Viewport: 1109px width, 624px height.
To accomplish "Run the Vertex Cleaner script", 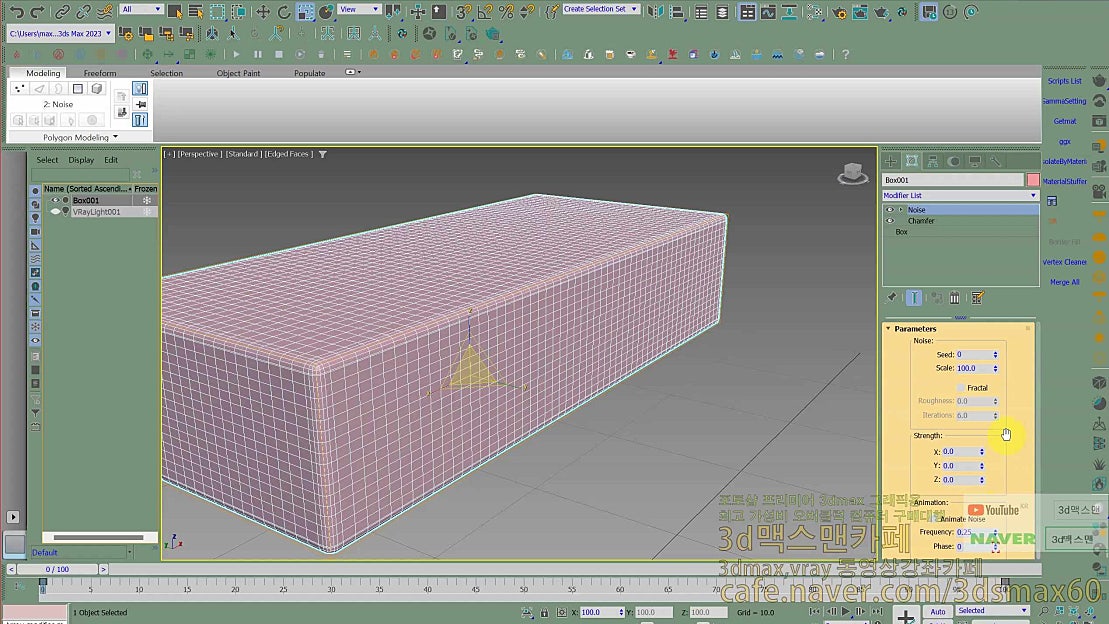I will click(1064, 261).
